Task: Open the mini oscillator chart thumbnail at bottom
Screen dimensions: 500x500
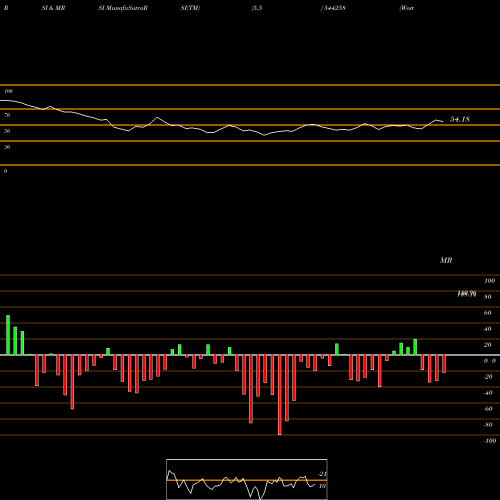Action: pos(247,479)
